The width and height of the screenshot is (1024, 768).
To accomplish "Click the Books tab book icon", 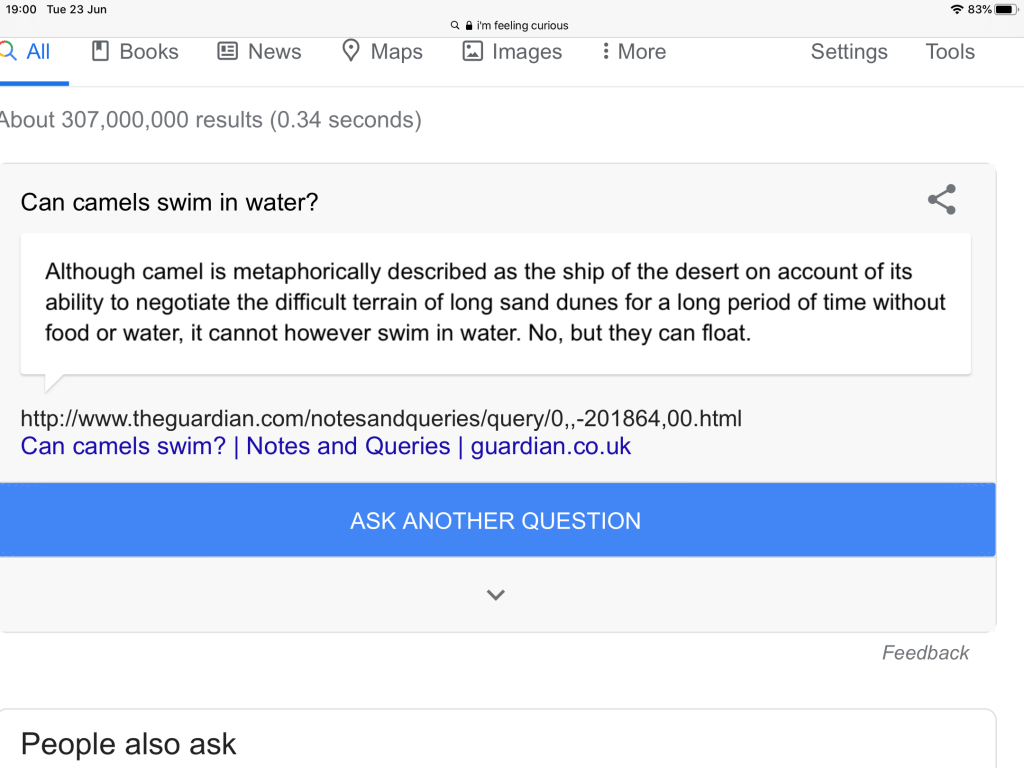I will coord(100,51).
